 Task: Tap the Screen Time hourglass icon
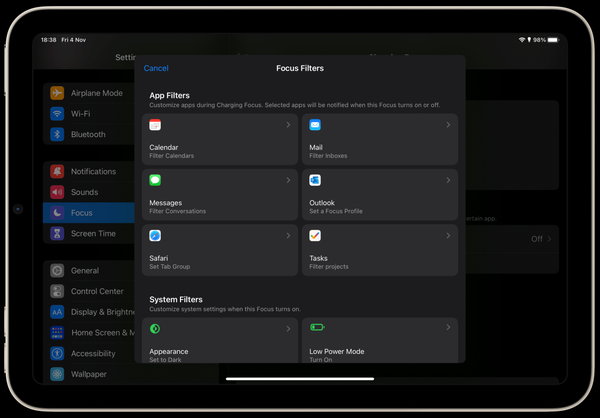click(x=57, y=233)
